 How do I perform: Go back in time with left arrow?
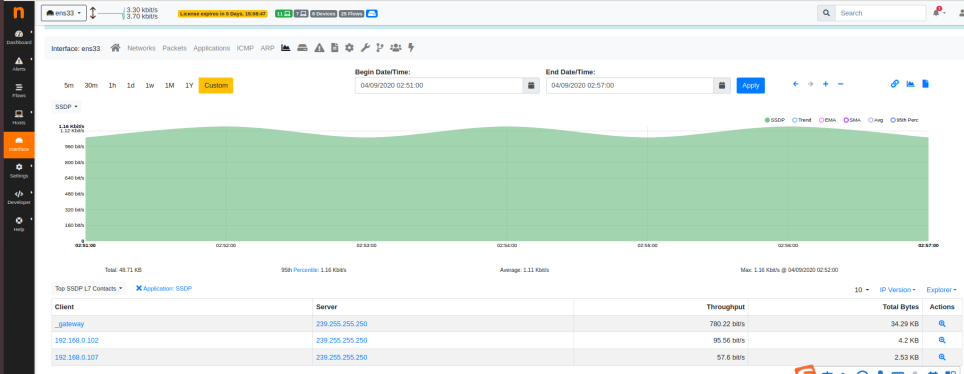tap(796, 84)
